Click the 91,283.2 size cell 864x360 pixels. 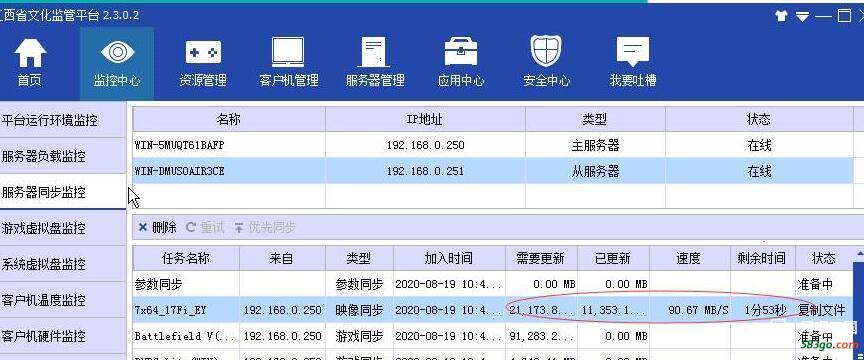click(542, 336)
